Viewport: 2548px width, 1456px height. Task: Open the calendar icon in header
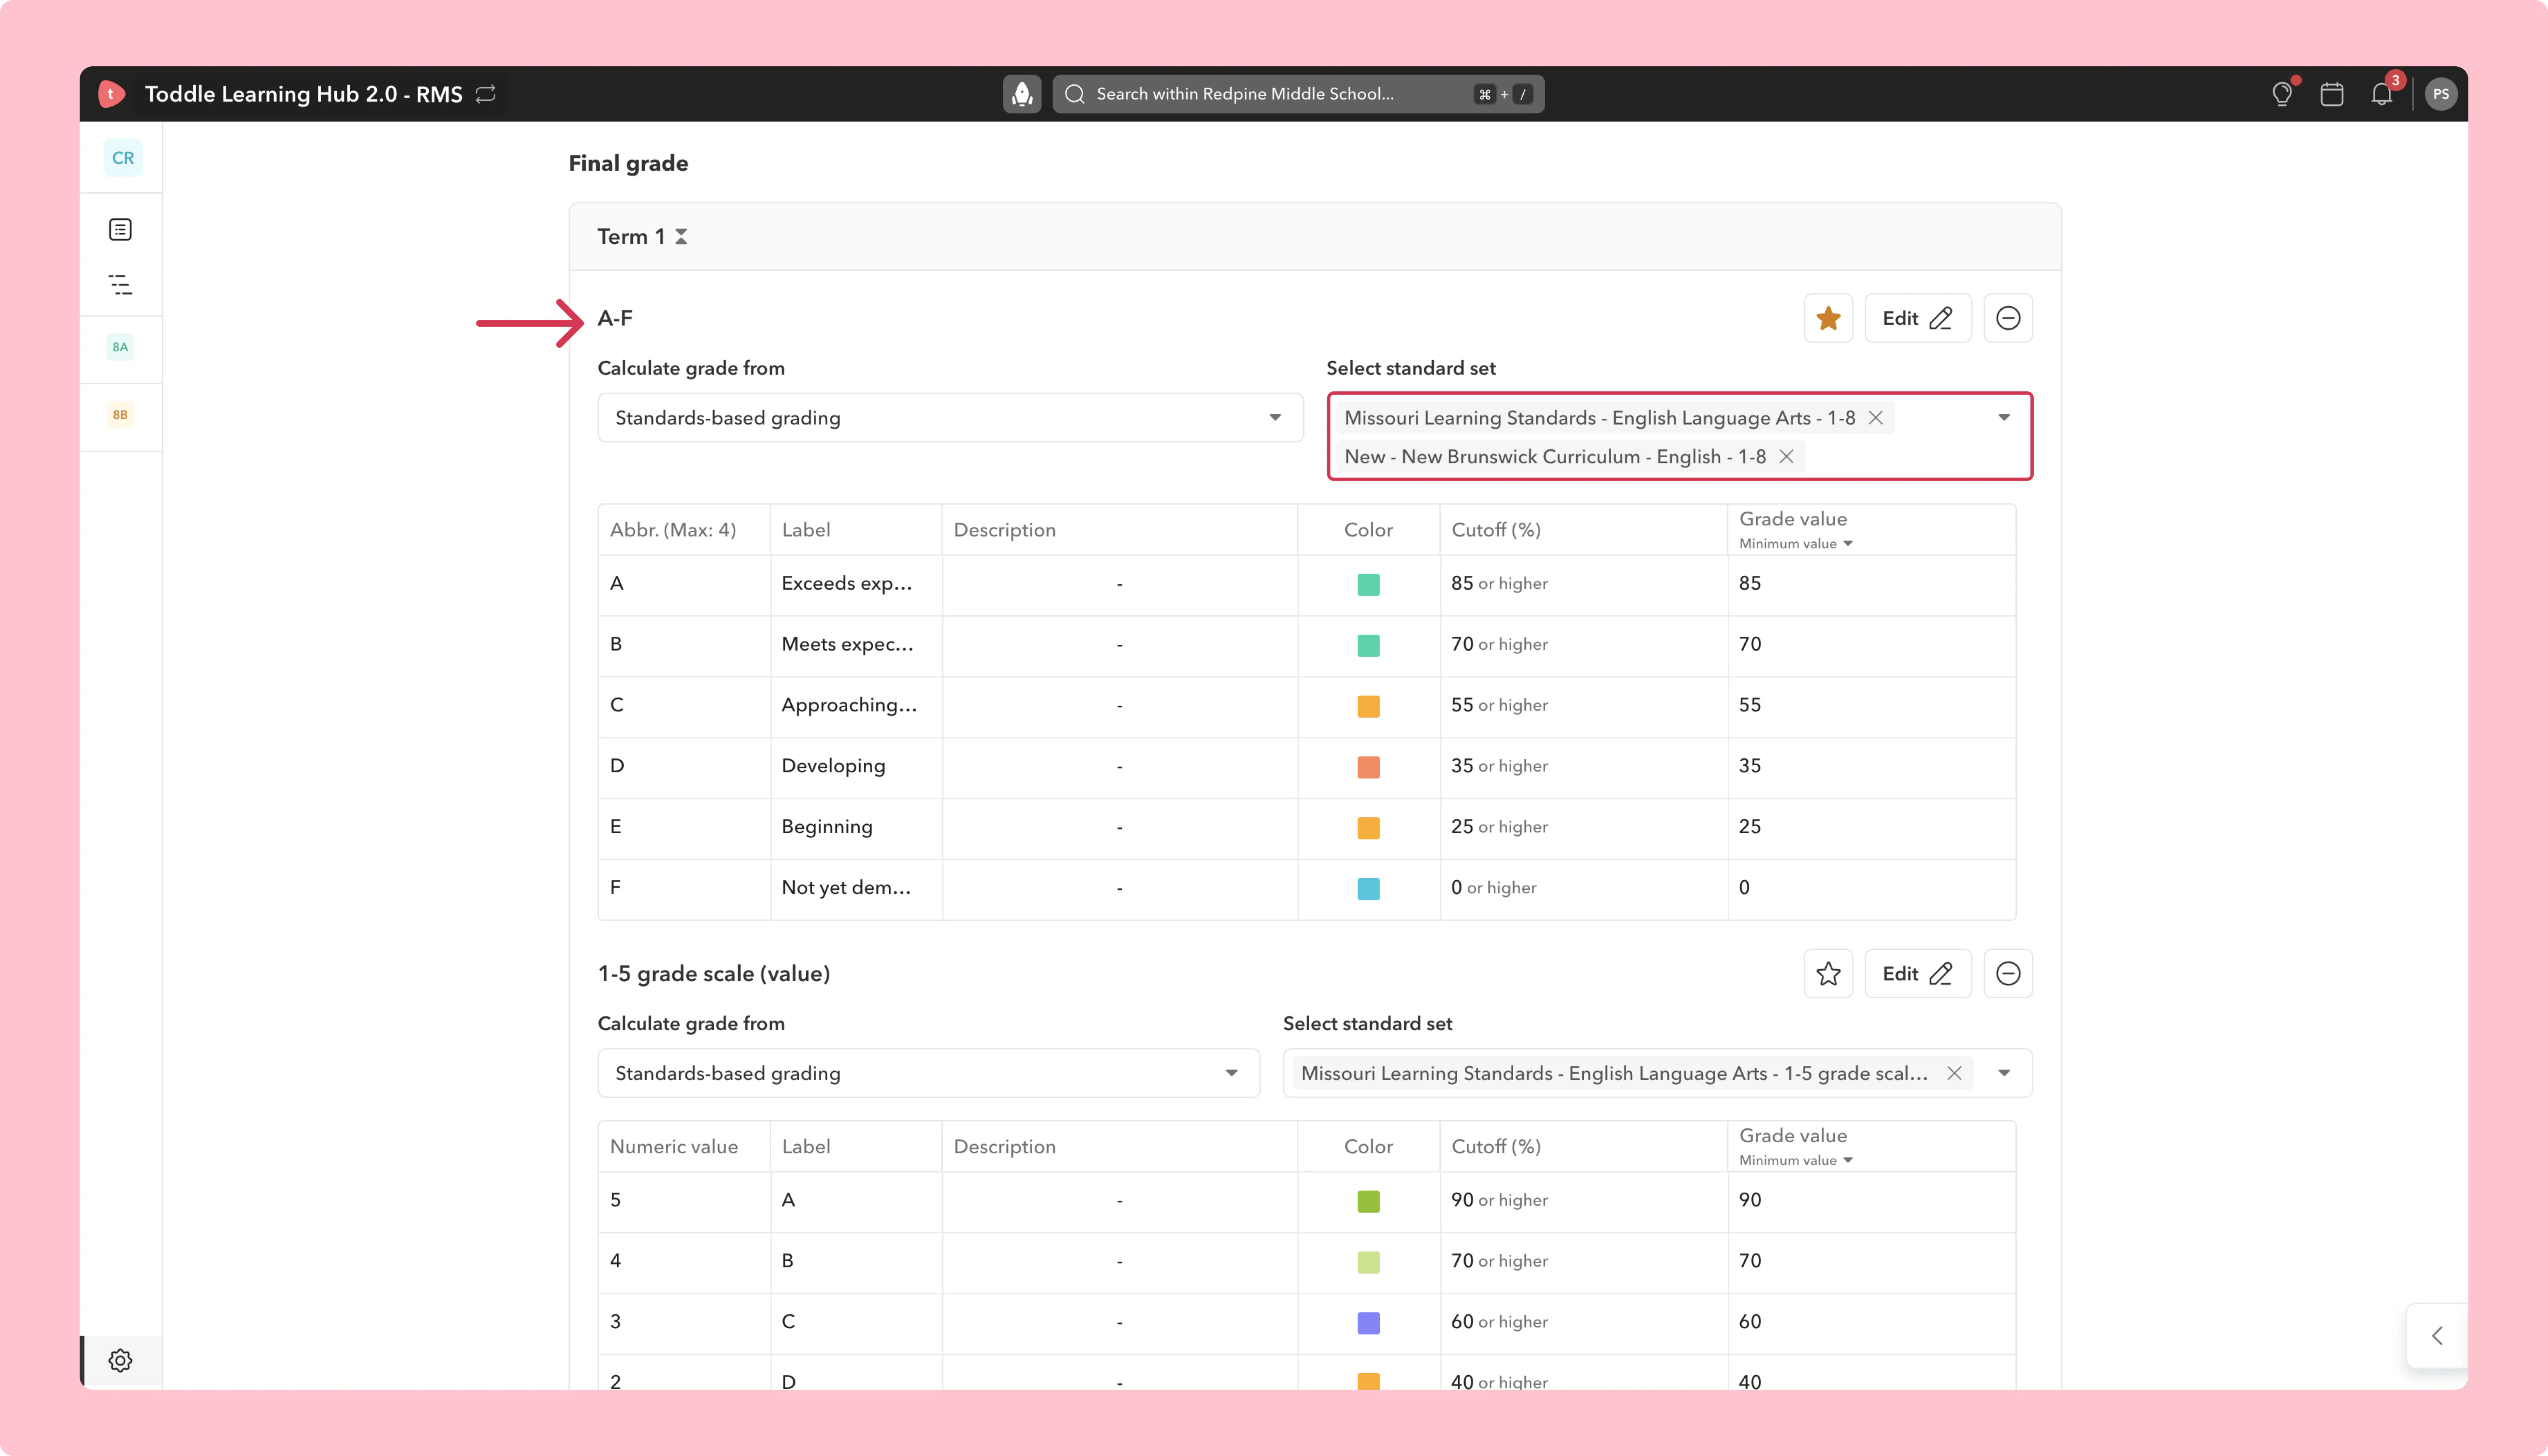tap(2332, 94)
